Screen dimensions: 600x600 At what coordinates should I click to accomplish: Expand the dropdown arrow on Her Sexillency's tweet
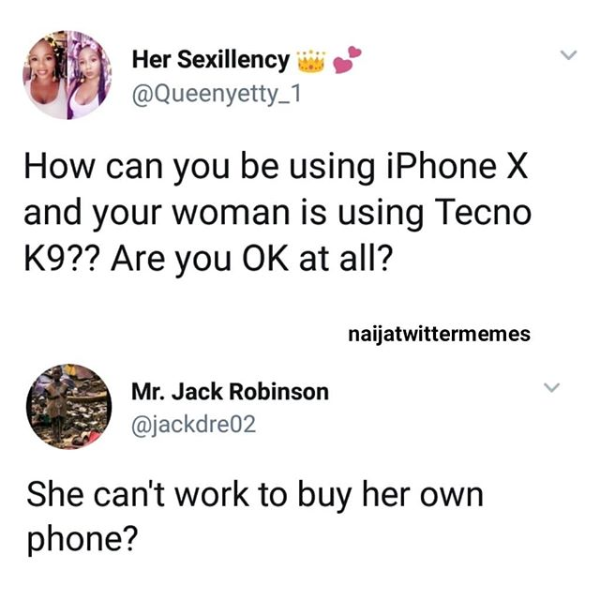pyautogui.click(x=569, y=55)
